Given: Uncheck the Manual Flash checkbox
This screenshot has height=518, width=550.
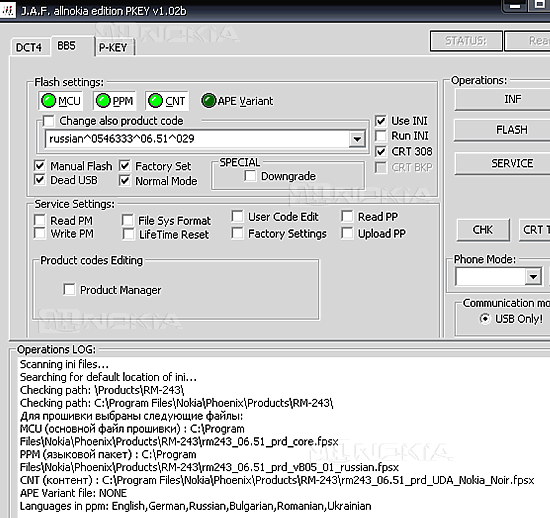Looking at the screenshot, I should pyautogui.click(x=40, y=166).
